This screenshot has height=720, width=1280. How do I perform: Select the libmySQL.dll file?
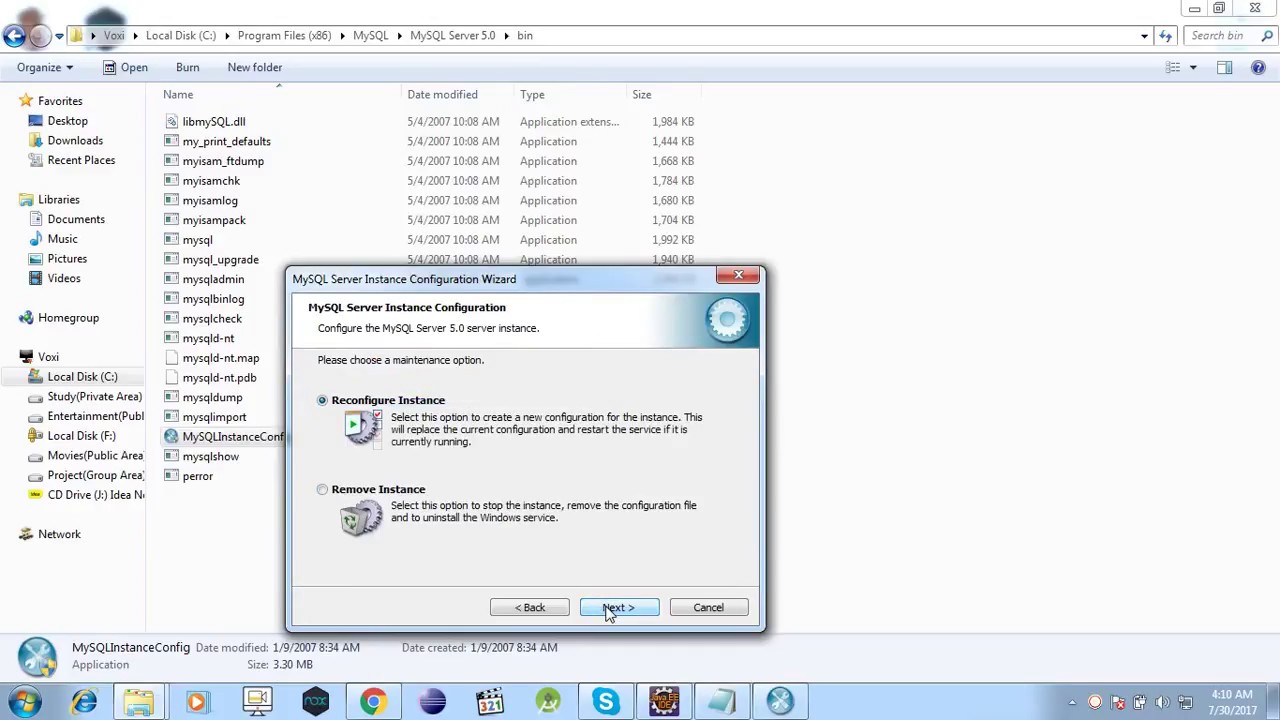[213, 121]
